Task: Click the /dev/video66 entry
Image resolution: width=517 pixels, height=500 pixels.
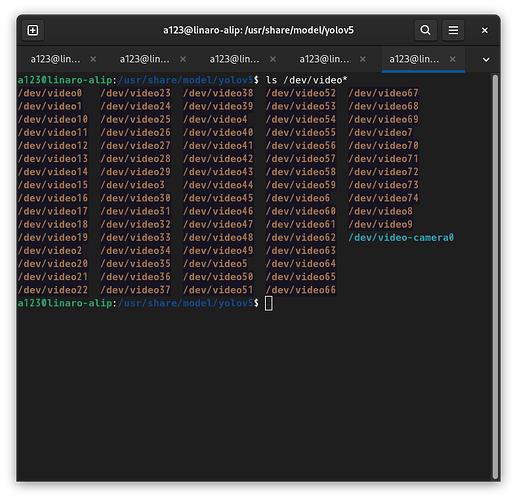Action: (x=301, y=290)
